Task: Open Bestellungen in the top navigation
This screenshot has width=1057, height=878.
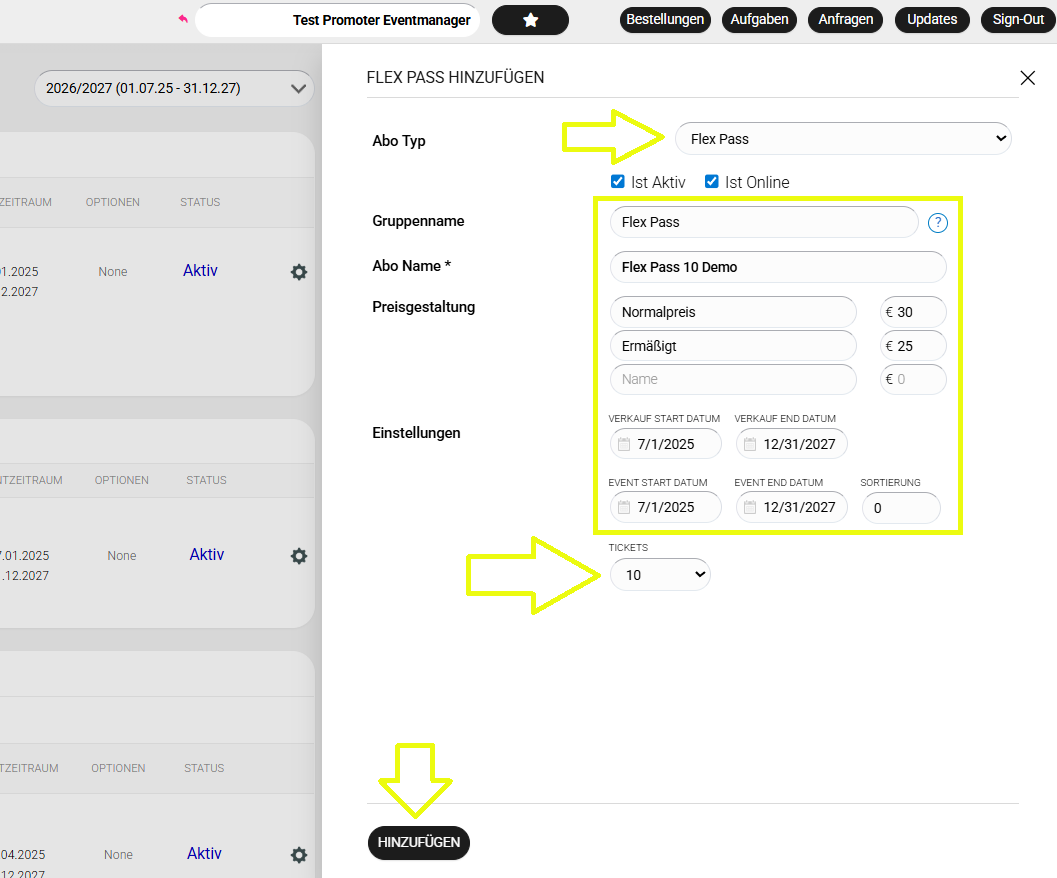Action: click(x=665, y=19)
